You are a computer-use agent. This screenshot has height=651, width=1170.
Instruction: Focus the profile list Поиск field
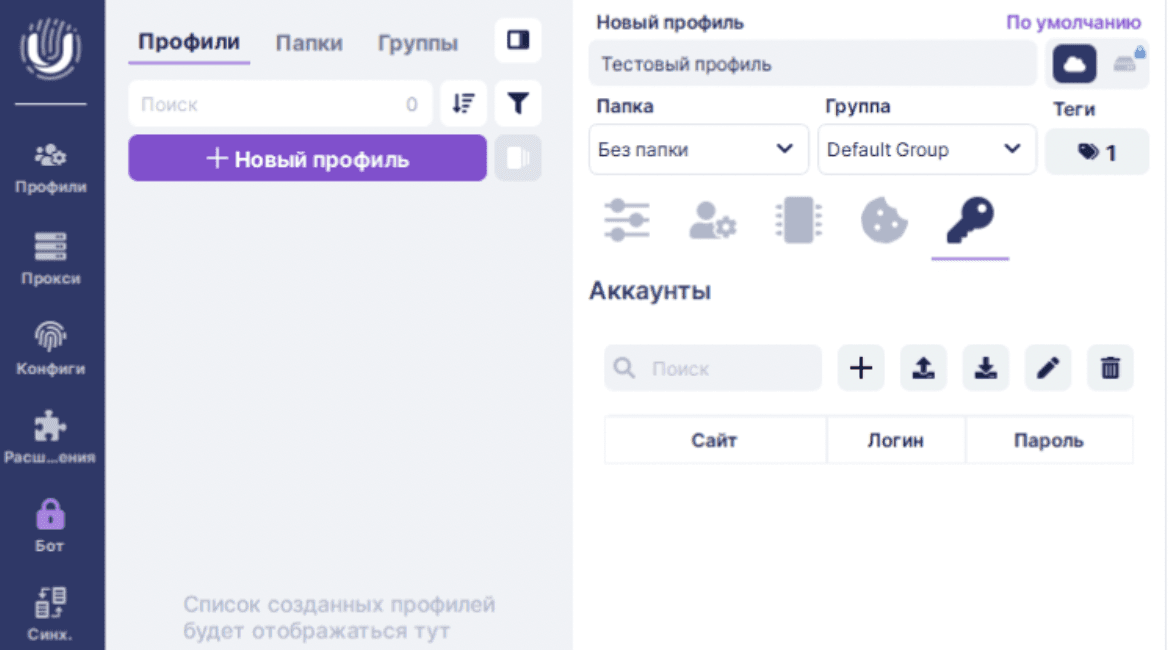point(281,104)
